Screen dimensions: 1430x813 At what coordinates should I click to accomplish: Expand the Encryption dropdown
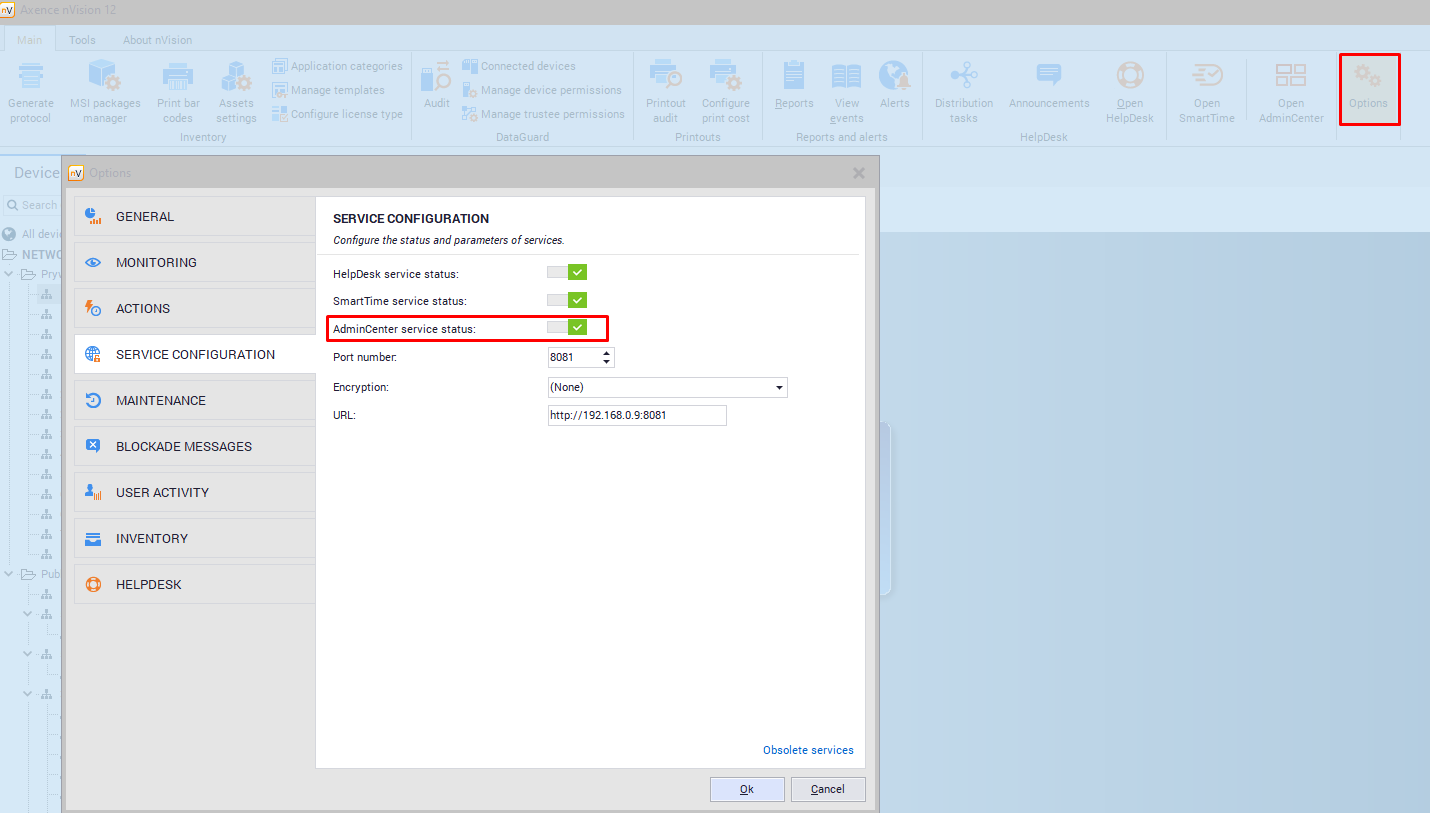(779, 387)
